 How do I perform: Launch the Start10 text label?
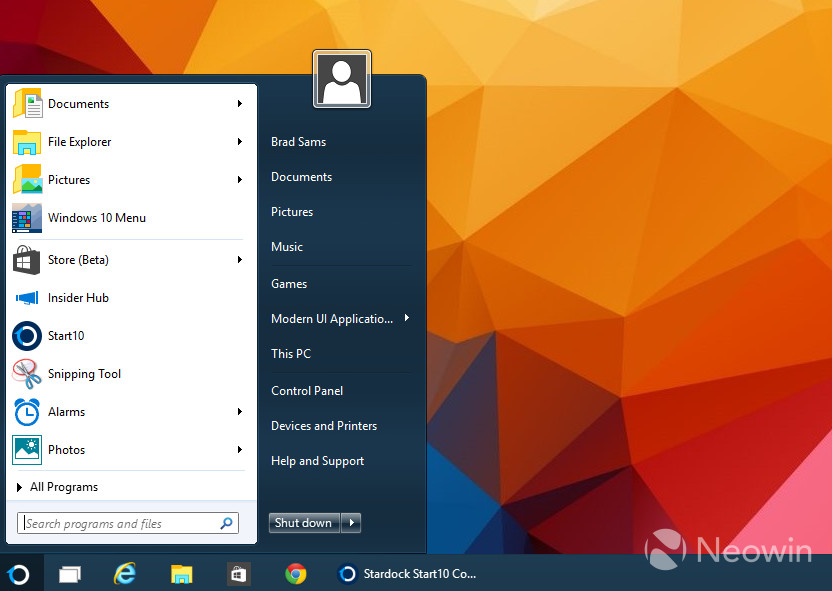click(x=66, y=336)
